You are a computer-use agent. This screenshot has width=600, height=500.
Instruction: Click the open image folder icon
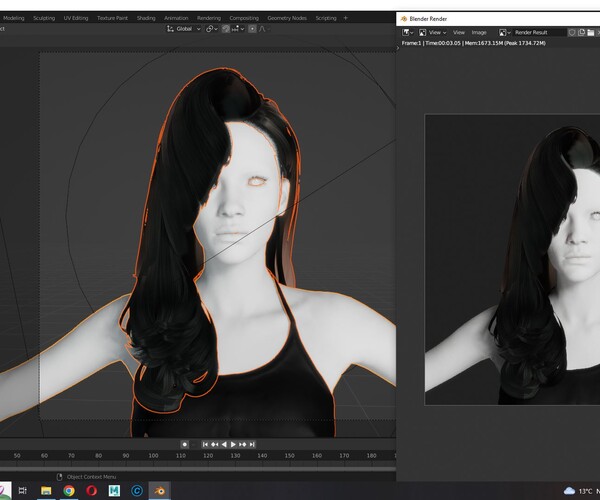[x=590, y=33]
